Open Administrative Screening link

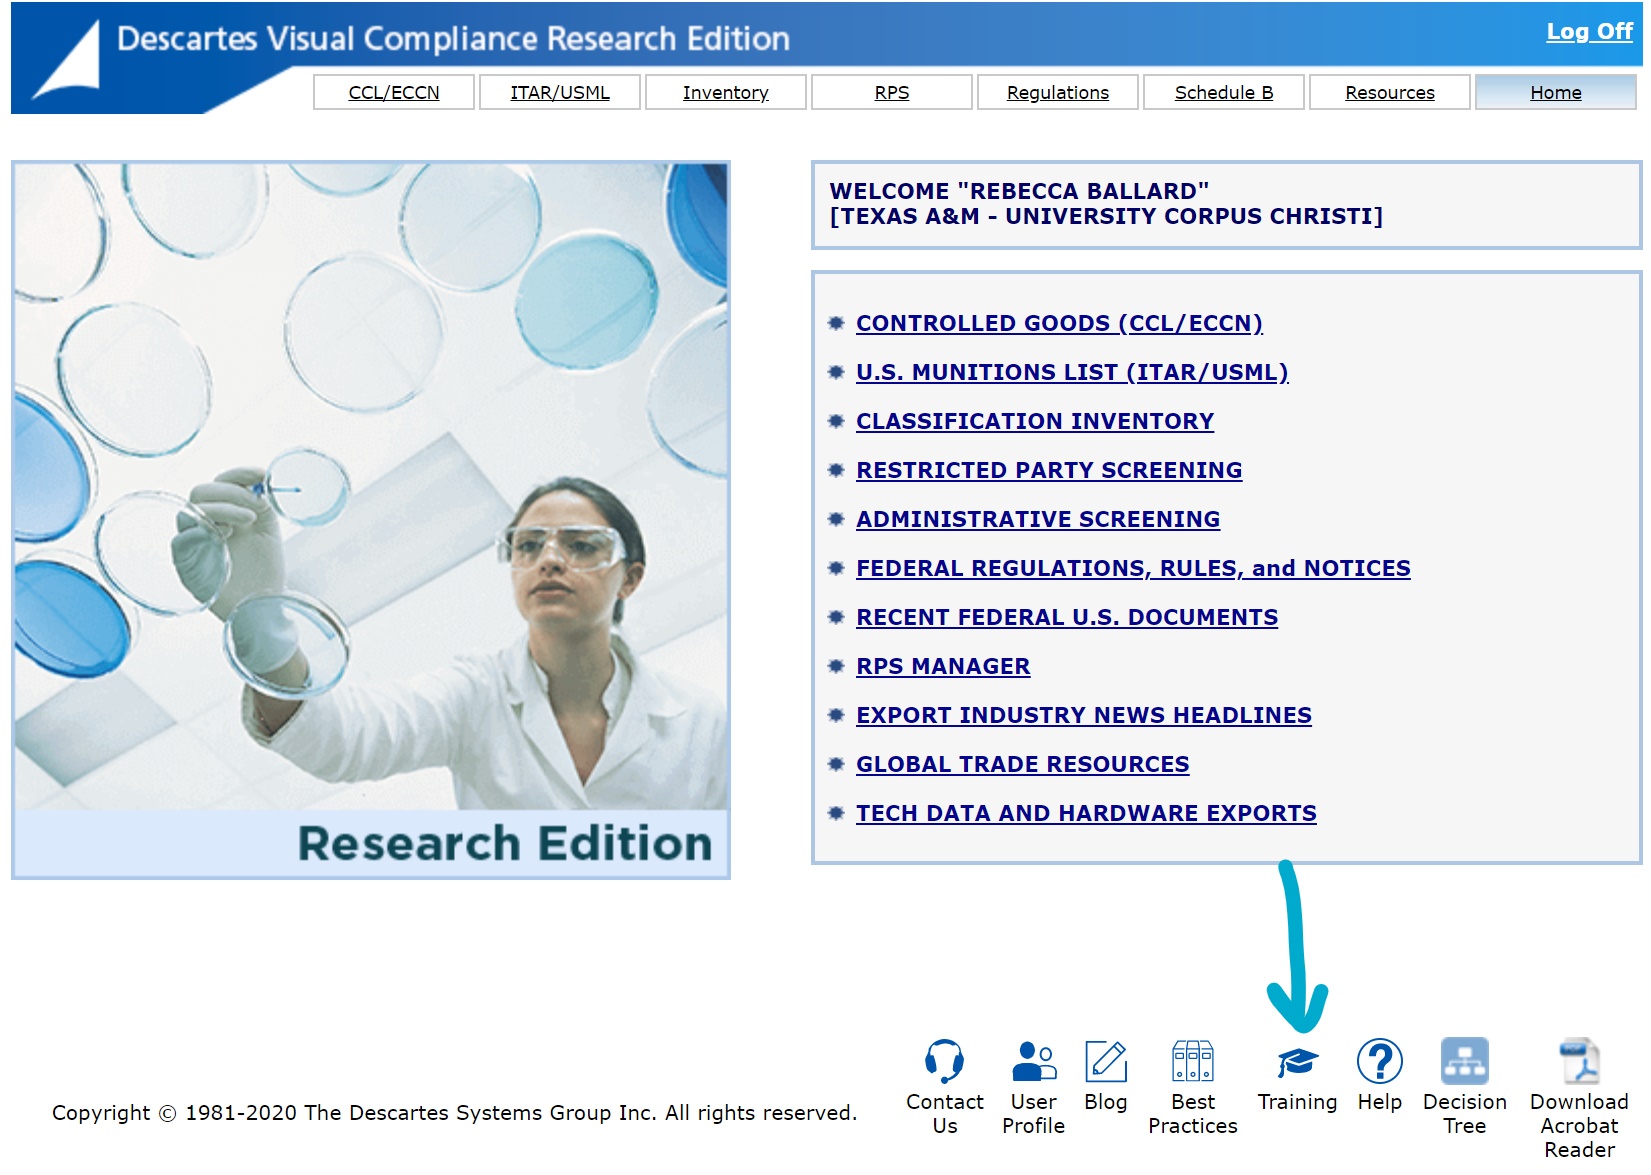1038,519
